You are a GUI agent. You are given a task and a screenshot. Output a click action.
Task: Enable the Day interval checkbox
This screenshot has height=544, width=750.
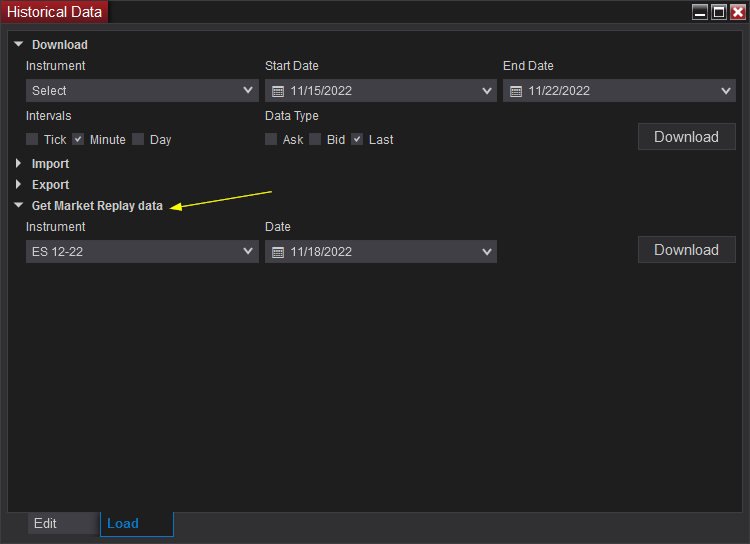[x=138, y=139]
